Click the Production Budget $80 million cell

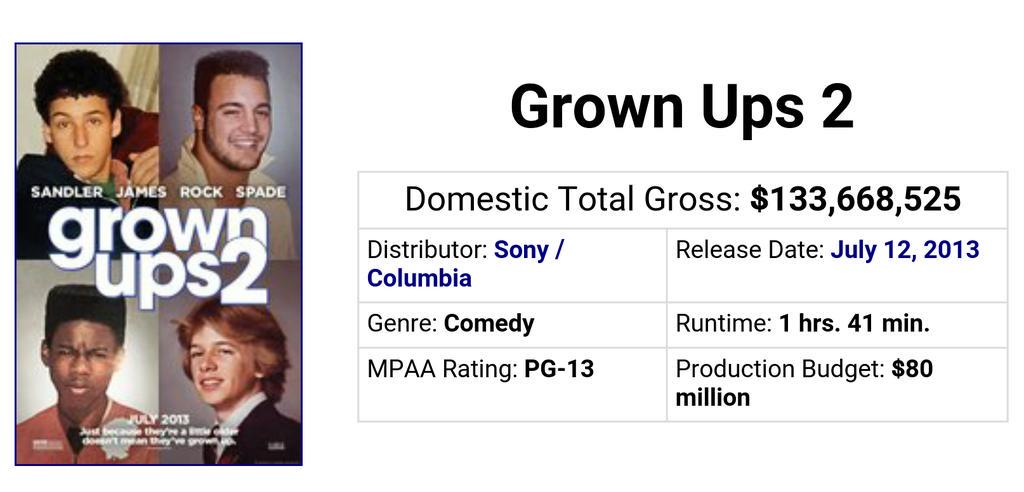(x=837, y=384)
